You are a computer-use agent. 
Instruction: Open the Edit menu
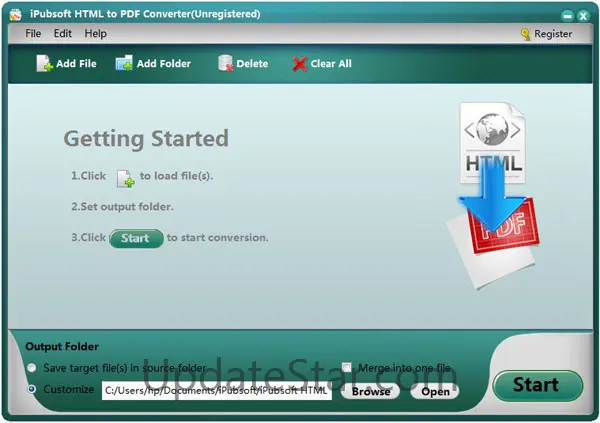tap(62, 34)
